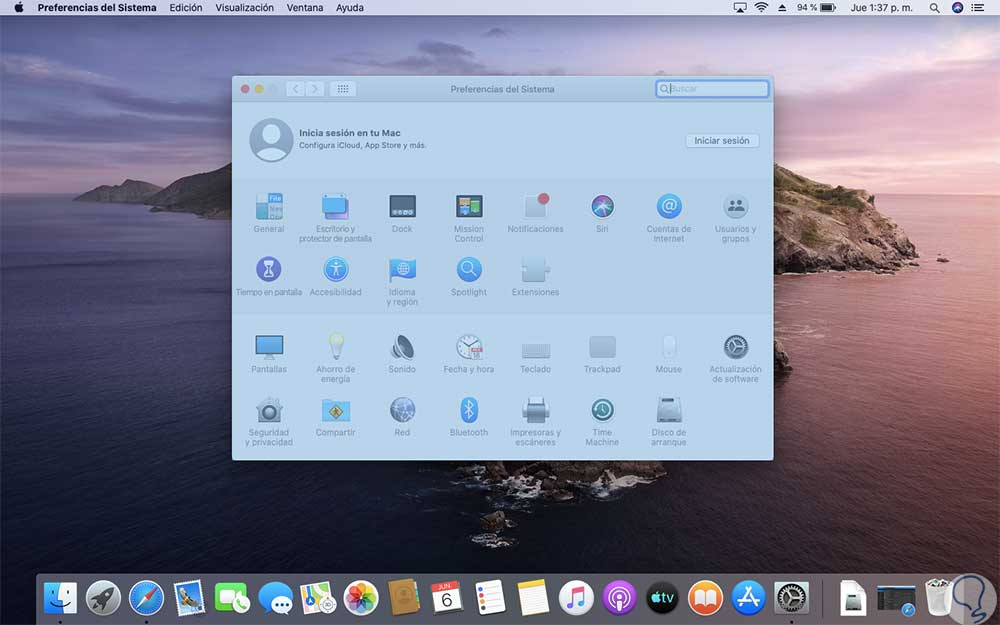Click the battery status indicator
This screenshot has width=1000, height=625.
[816, 8]
